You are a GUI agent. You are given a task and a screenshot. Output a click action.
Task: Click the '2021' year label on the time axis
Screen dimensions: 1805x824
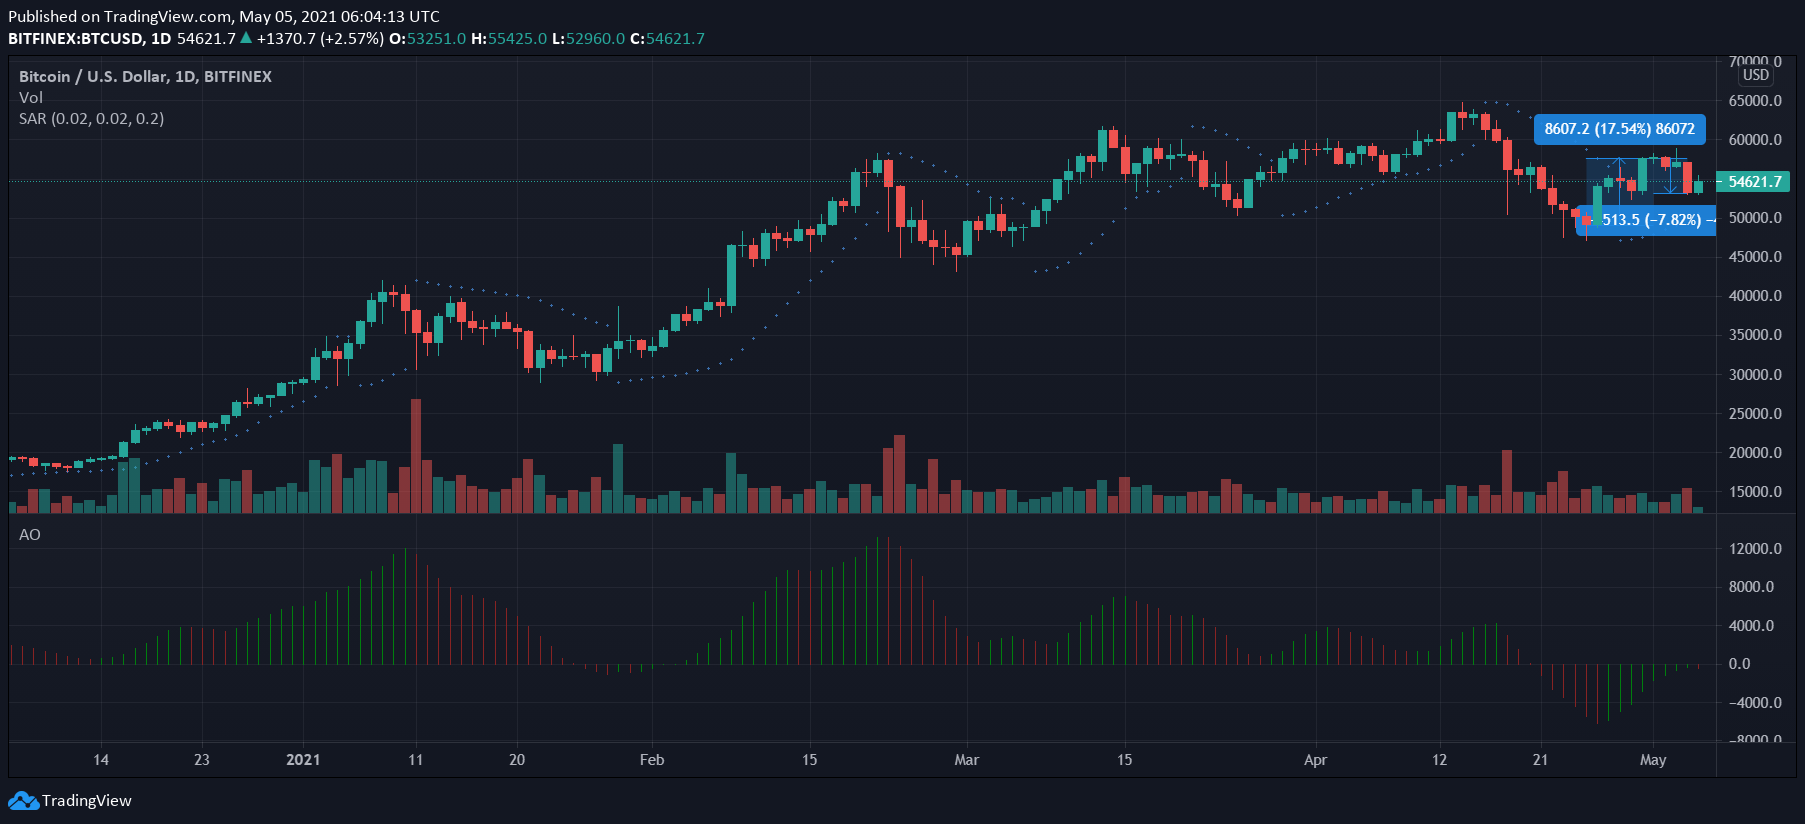tap(303, 760)
